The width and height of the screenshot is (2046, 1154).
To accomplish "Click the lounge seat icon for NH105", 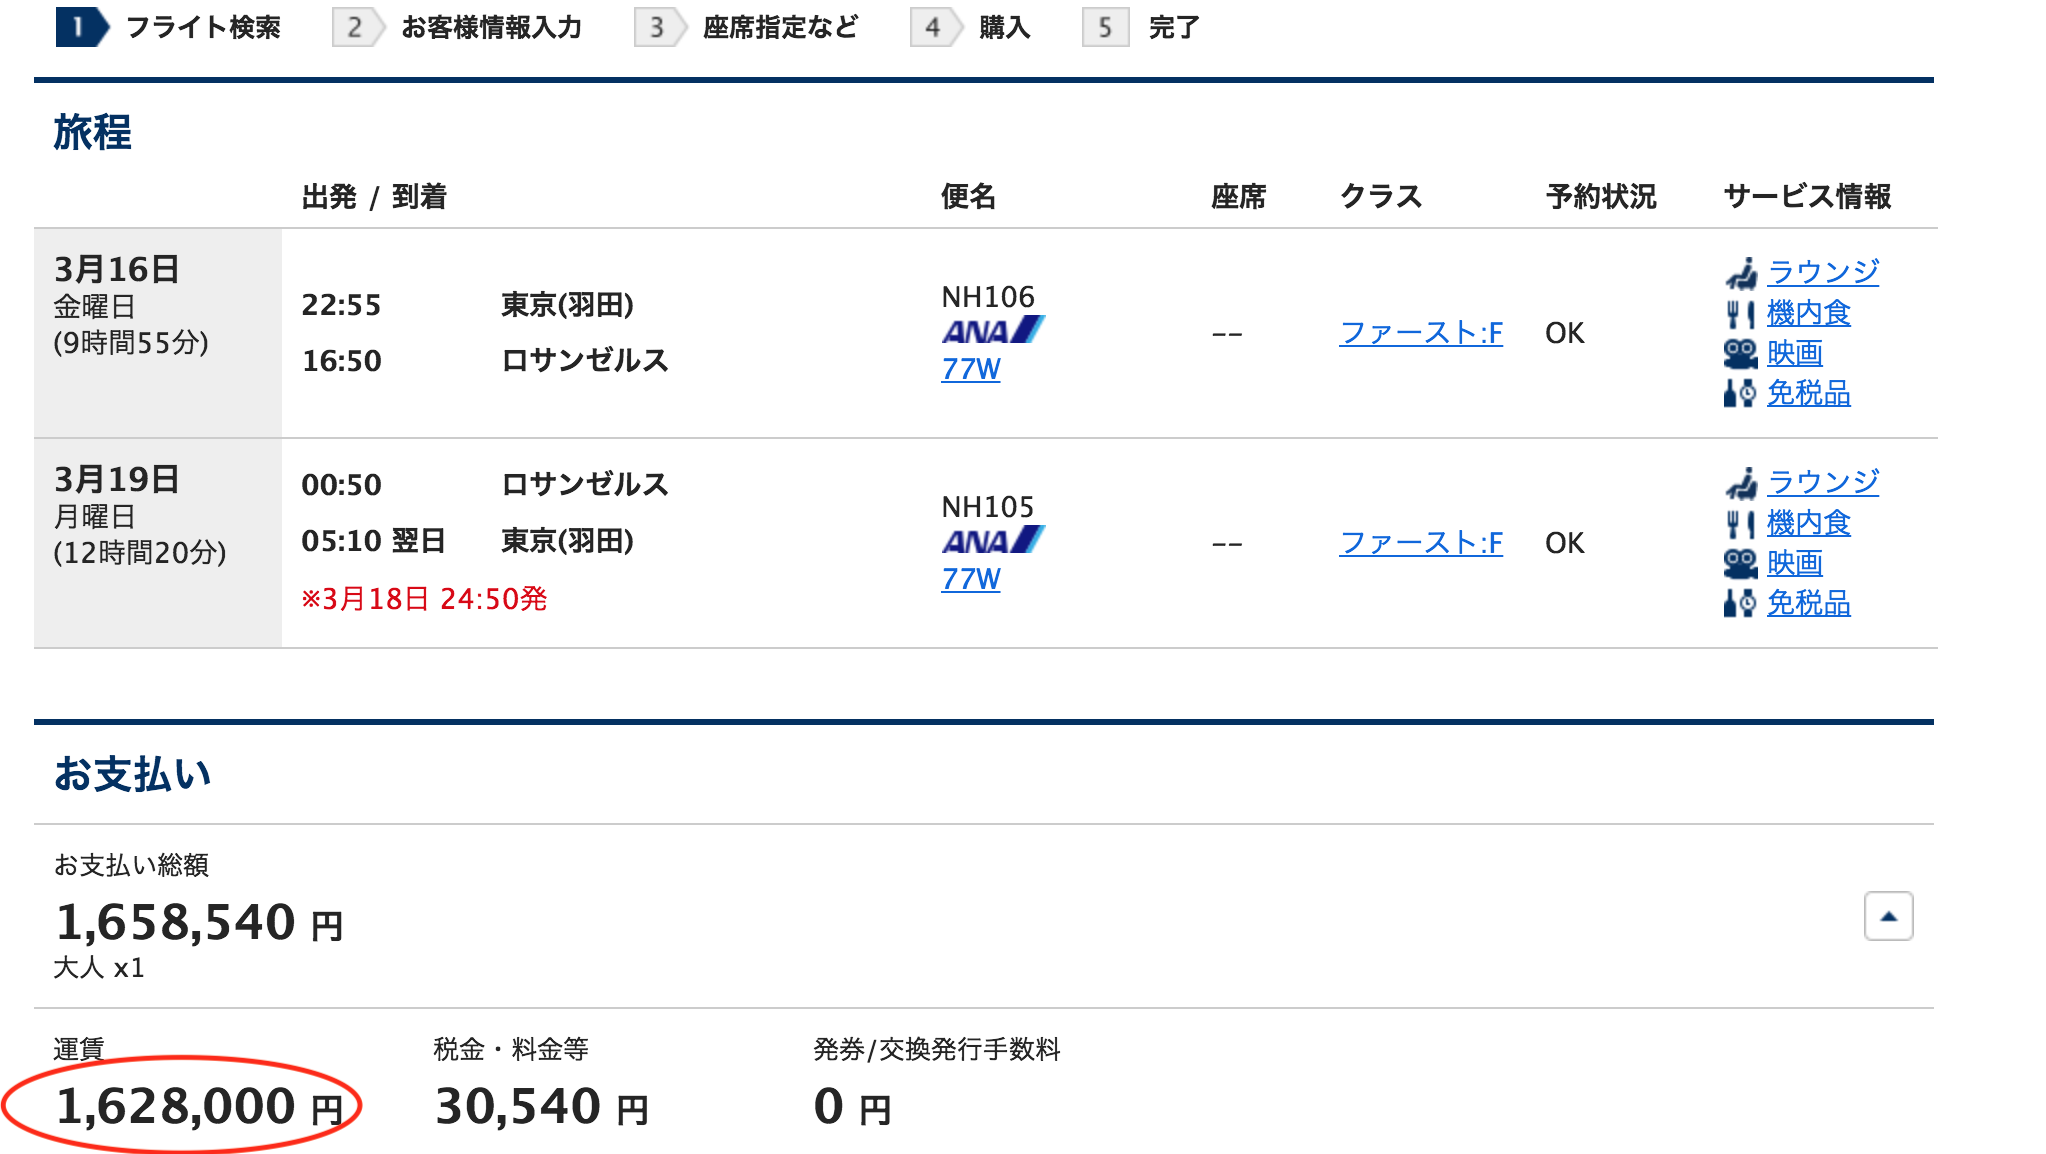I will coord(1741,482).
